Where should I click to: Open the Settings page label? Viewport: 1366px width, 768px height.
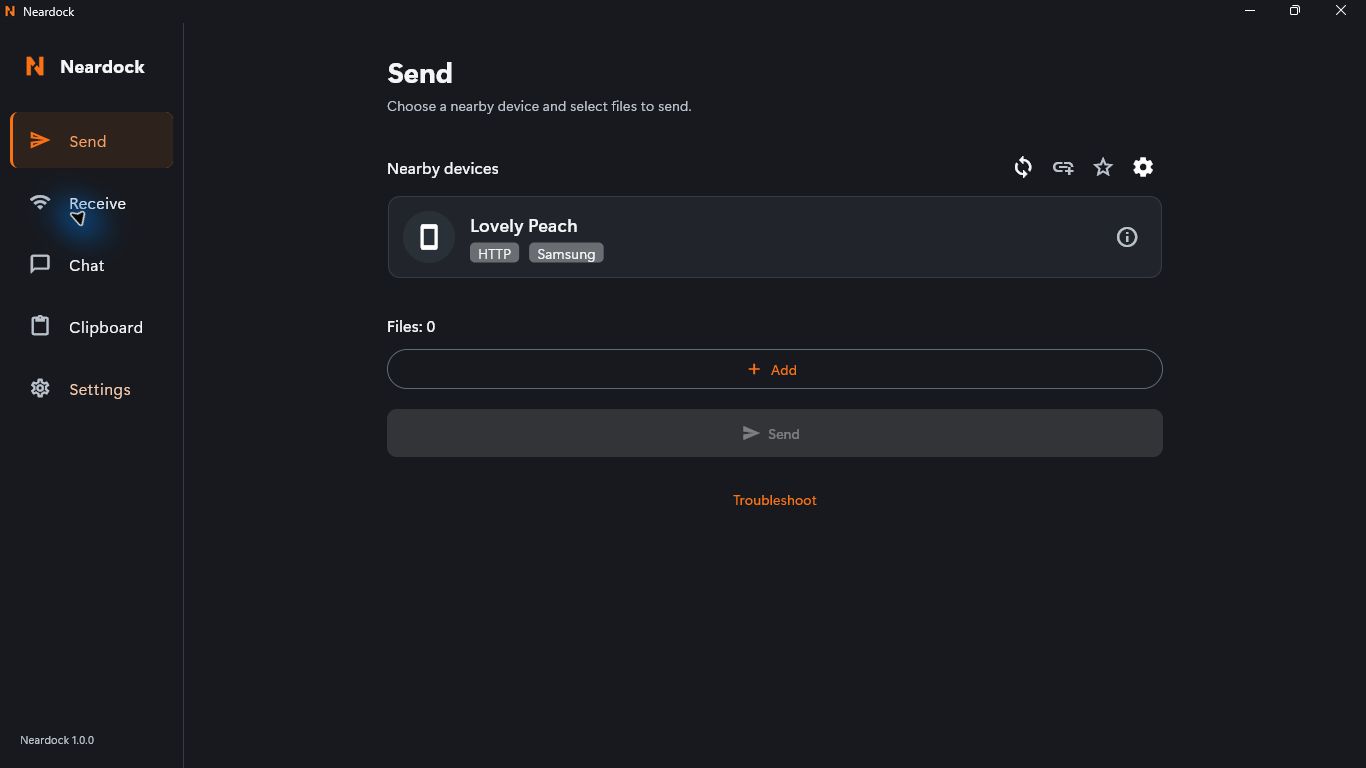100,389
